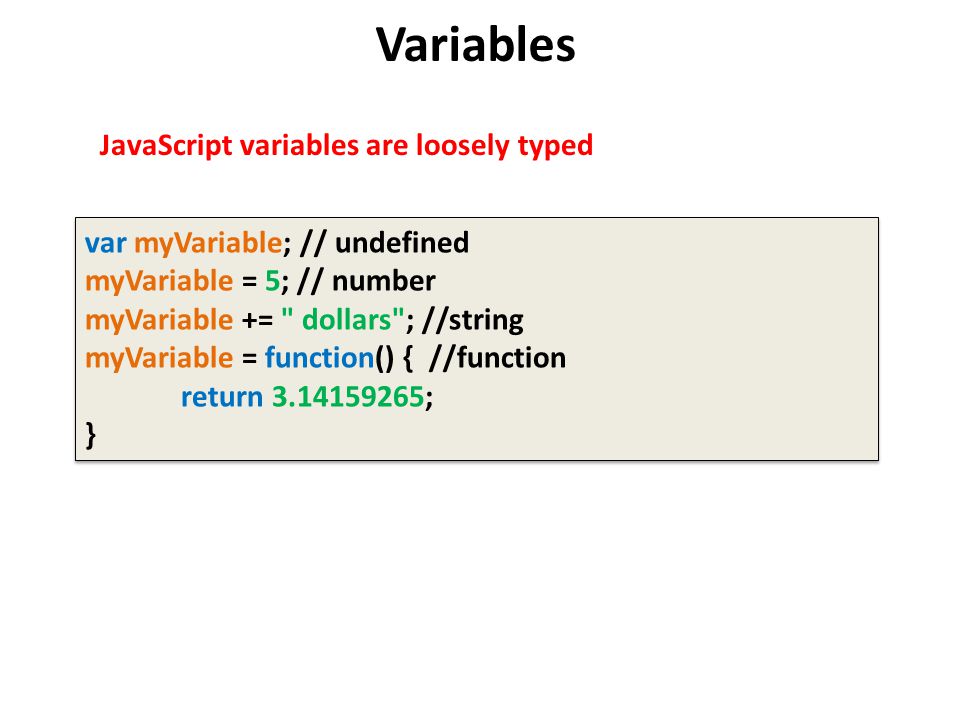Click myVariable in the var declaration line
960x720 pixels.
point(208,244)
